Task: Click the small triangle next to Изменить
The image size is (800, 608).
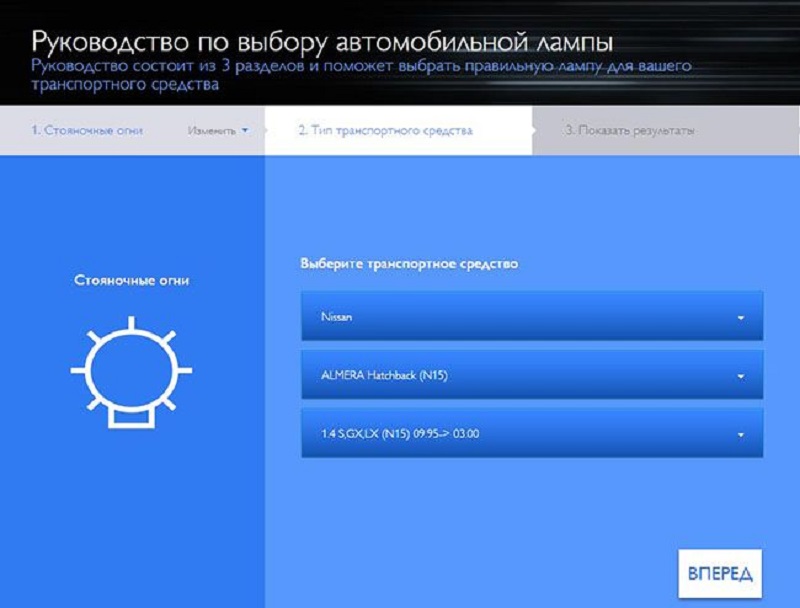Action: tap(244, 131)
